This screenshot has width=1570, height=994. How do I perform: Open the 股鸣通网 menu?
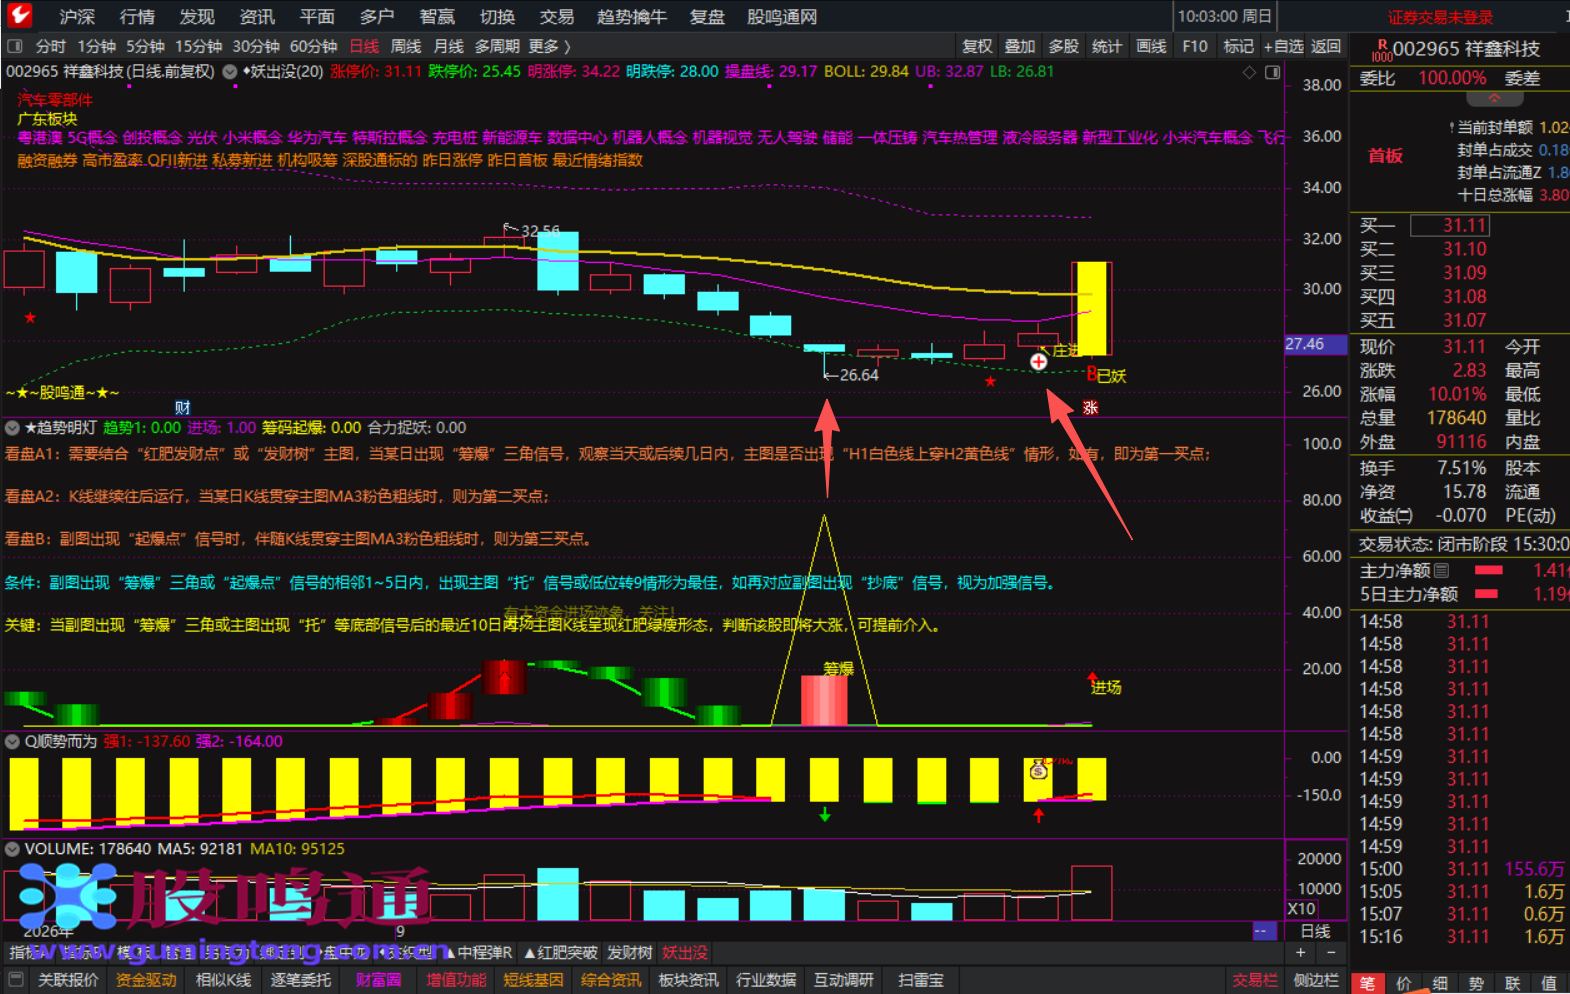[x=782, y=17]
